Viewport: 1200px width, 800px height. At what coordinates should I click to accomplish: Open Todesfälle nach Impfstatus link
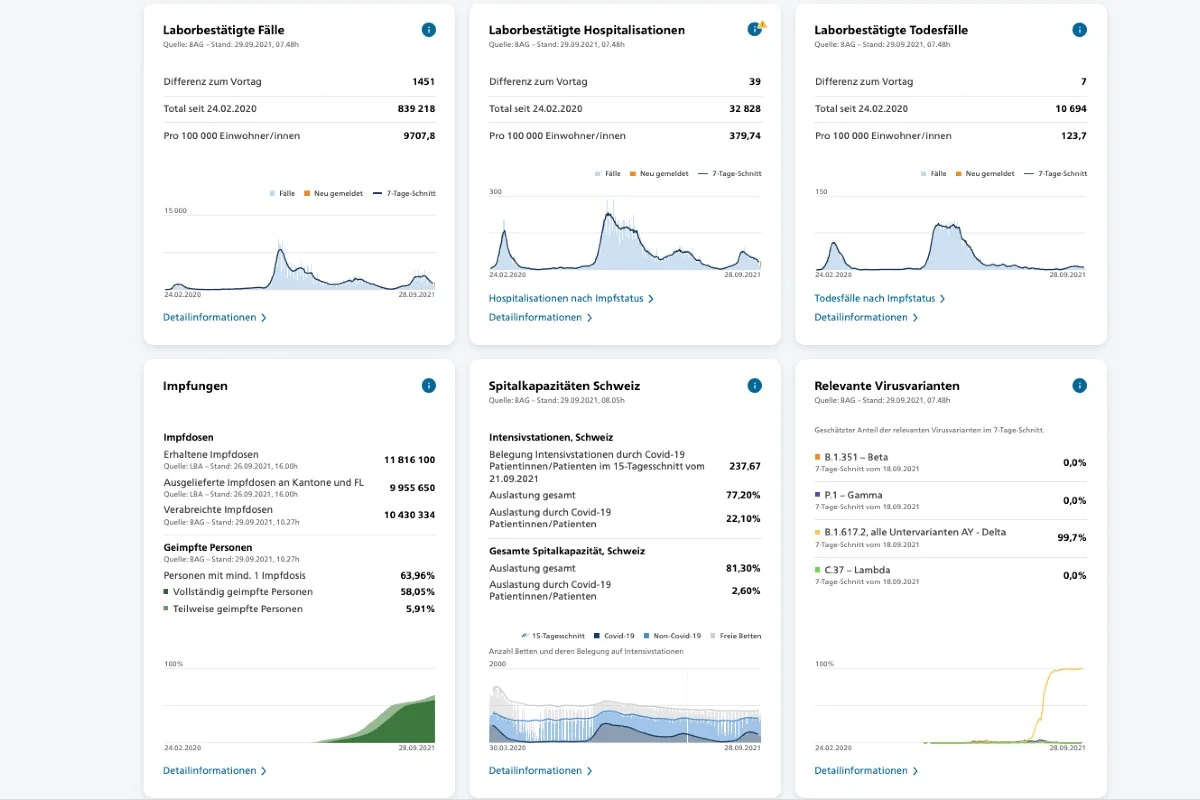point(880,299)
